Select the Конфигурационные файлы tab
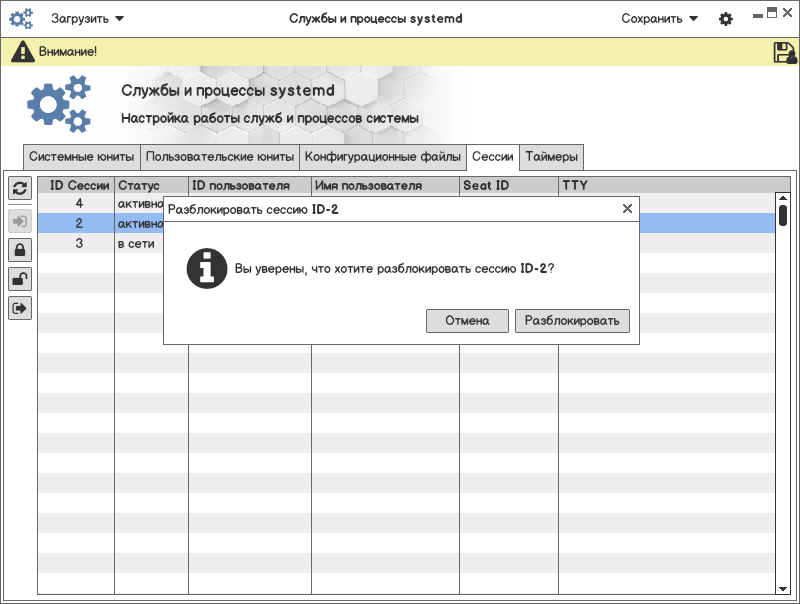 [383, 157]
